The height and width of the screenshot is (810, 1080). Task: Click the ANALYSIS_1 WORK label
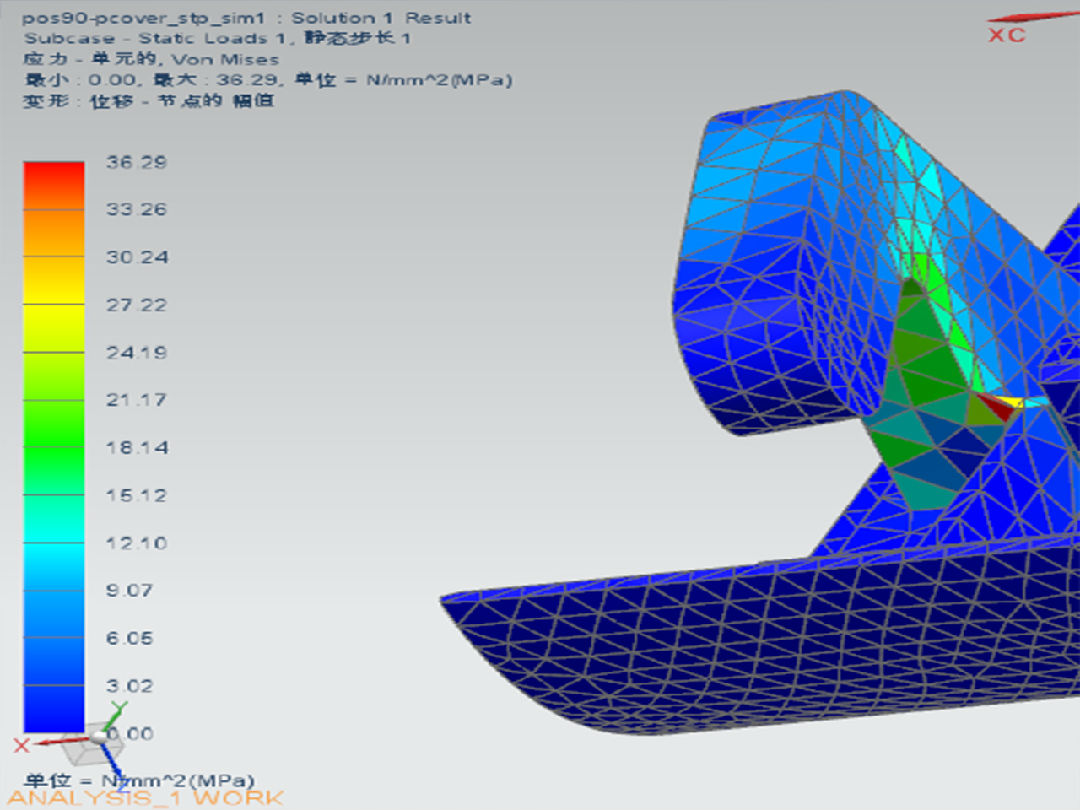point(146,799)
